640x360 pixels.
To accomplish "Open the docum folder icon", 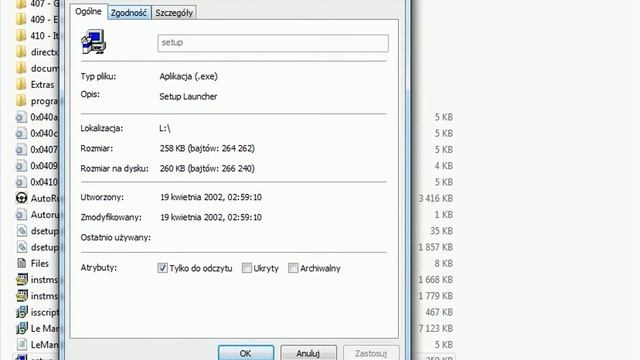I will click(x=21, y=68).
